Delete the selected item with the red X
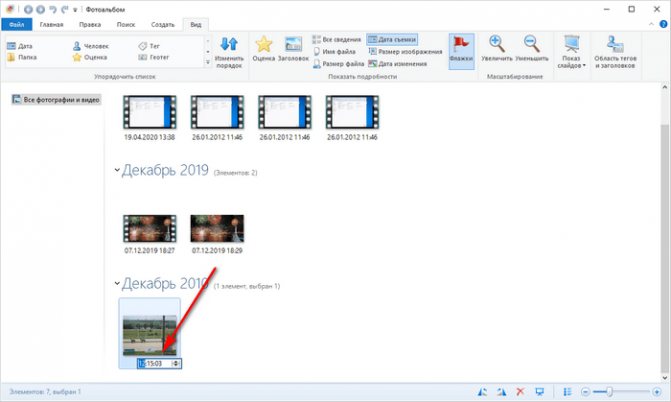 (x=520, y=392)
